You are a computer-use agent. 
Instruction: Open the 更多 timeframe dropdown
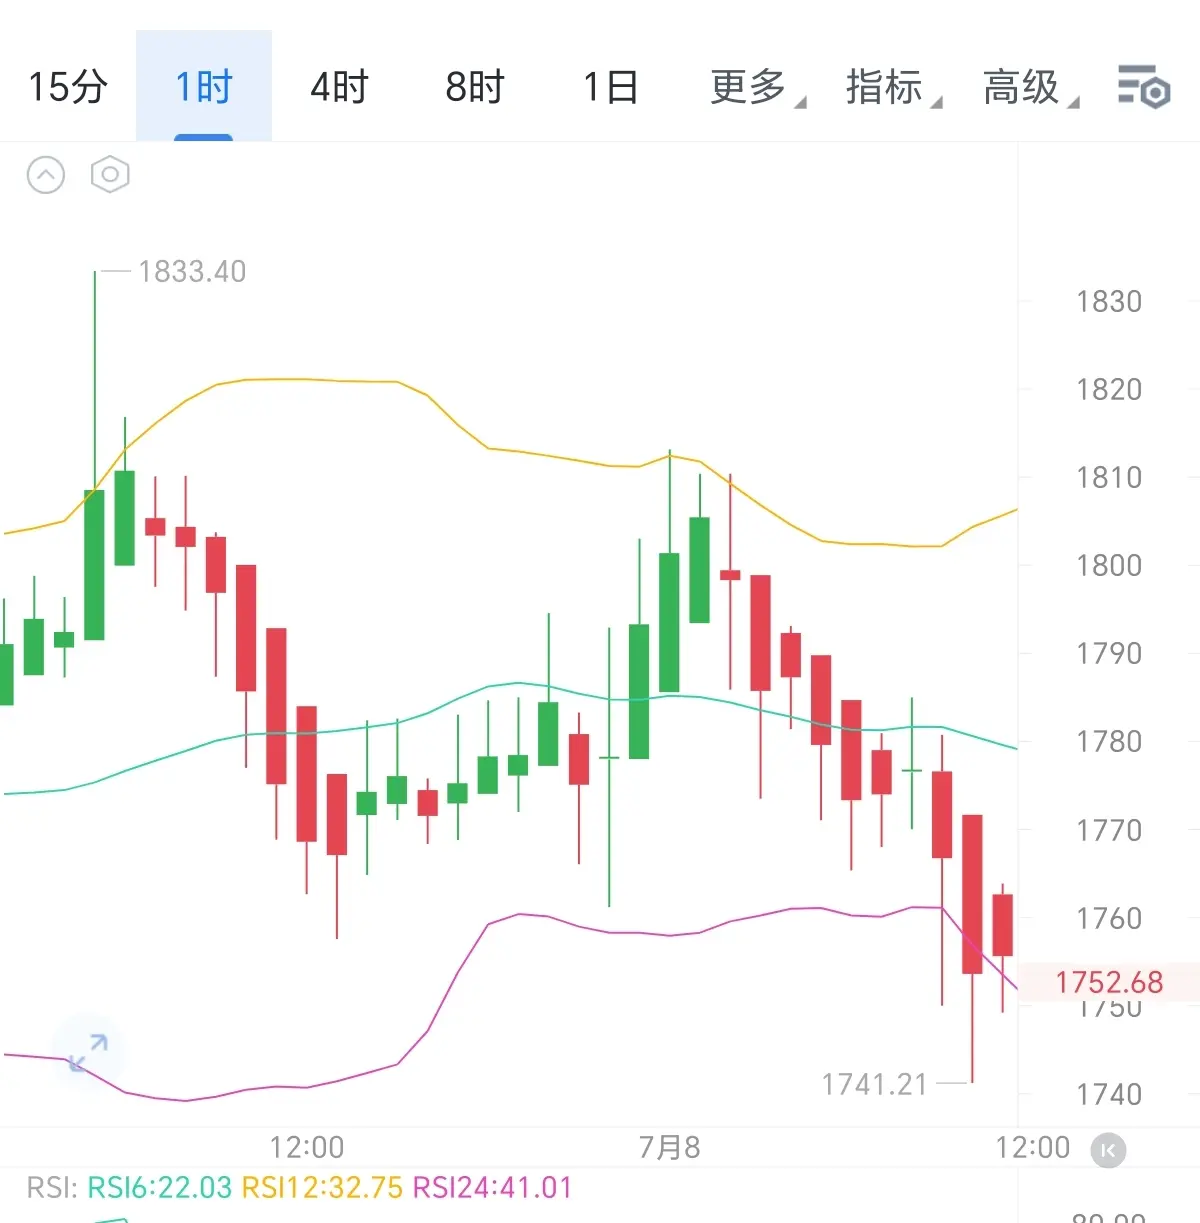click(757, 87)
